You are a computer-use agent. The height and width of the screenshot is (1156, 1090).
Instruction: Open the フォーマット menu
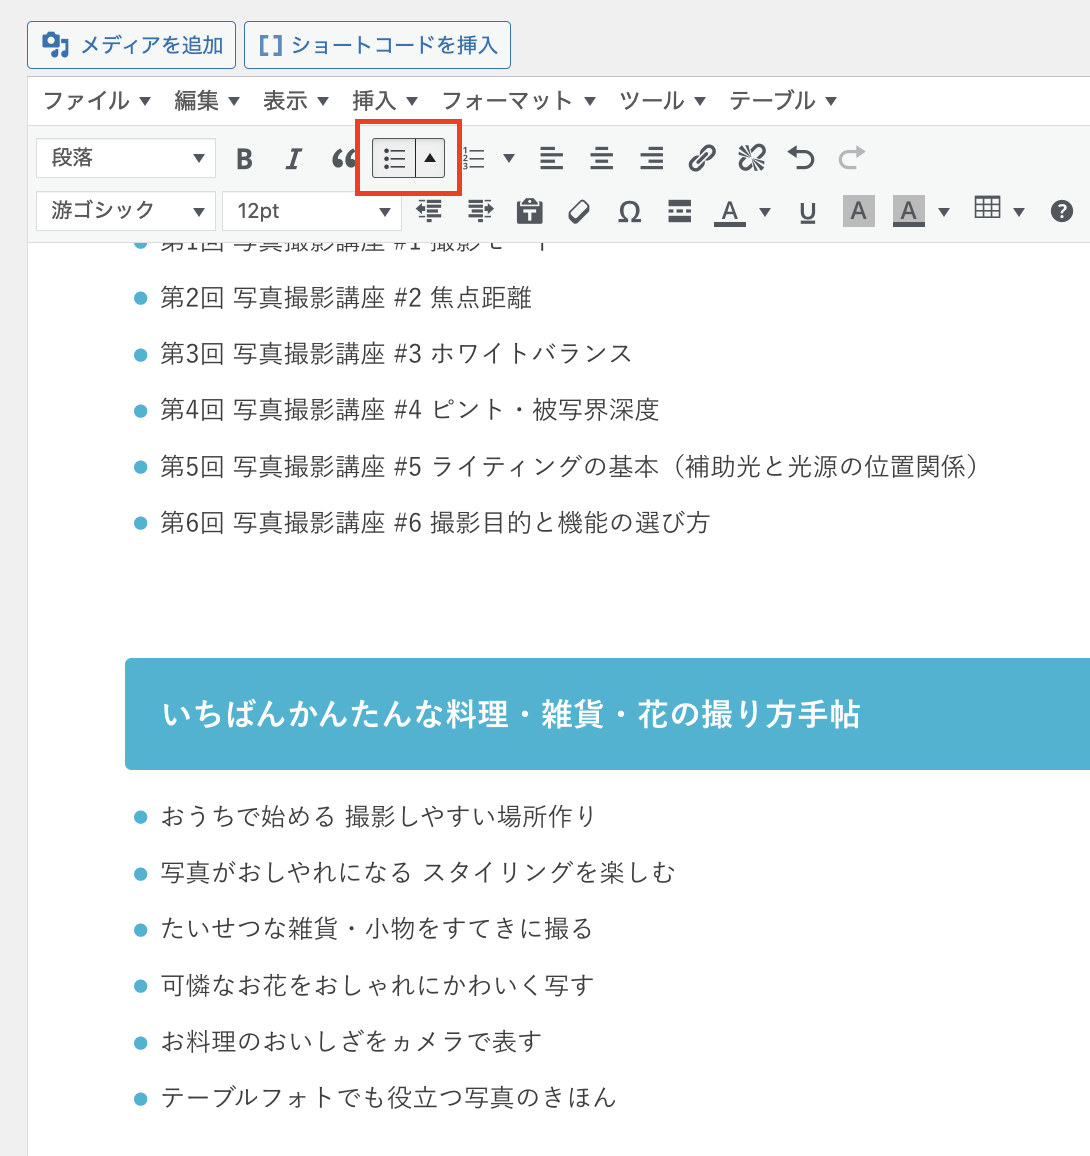click(518, 101)
